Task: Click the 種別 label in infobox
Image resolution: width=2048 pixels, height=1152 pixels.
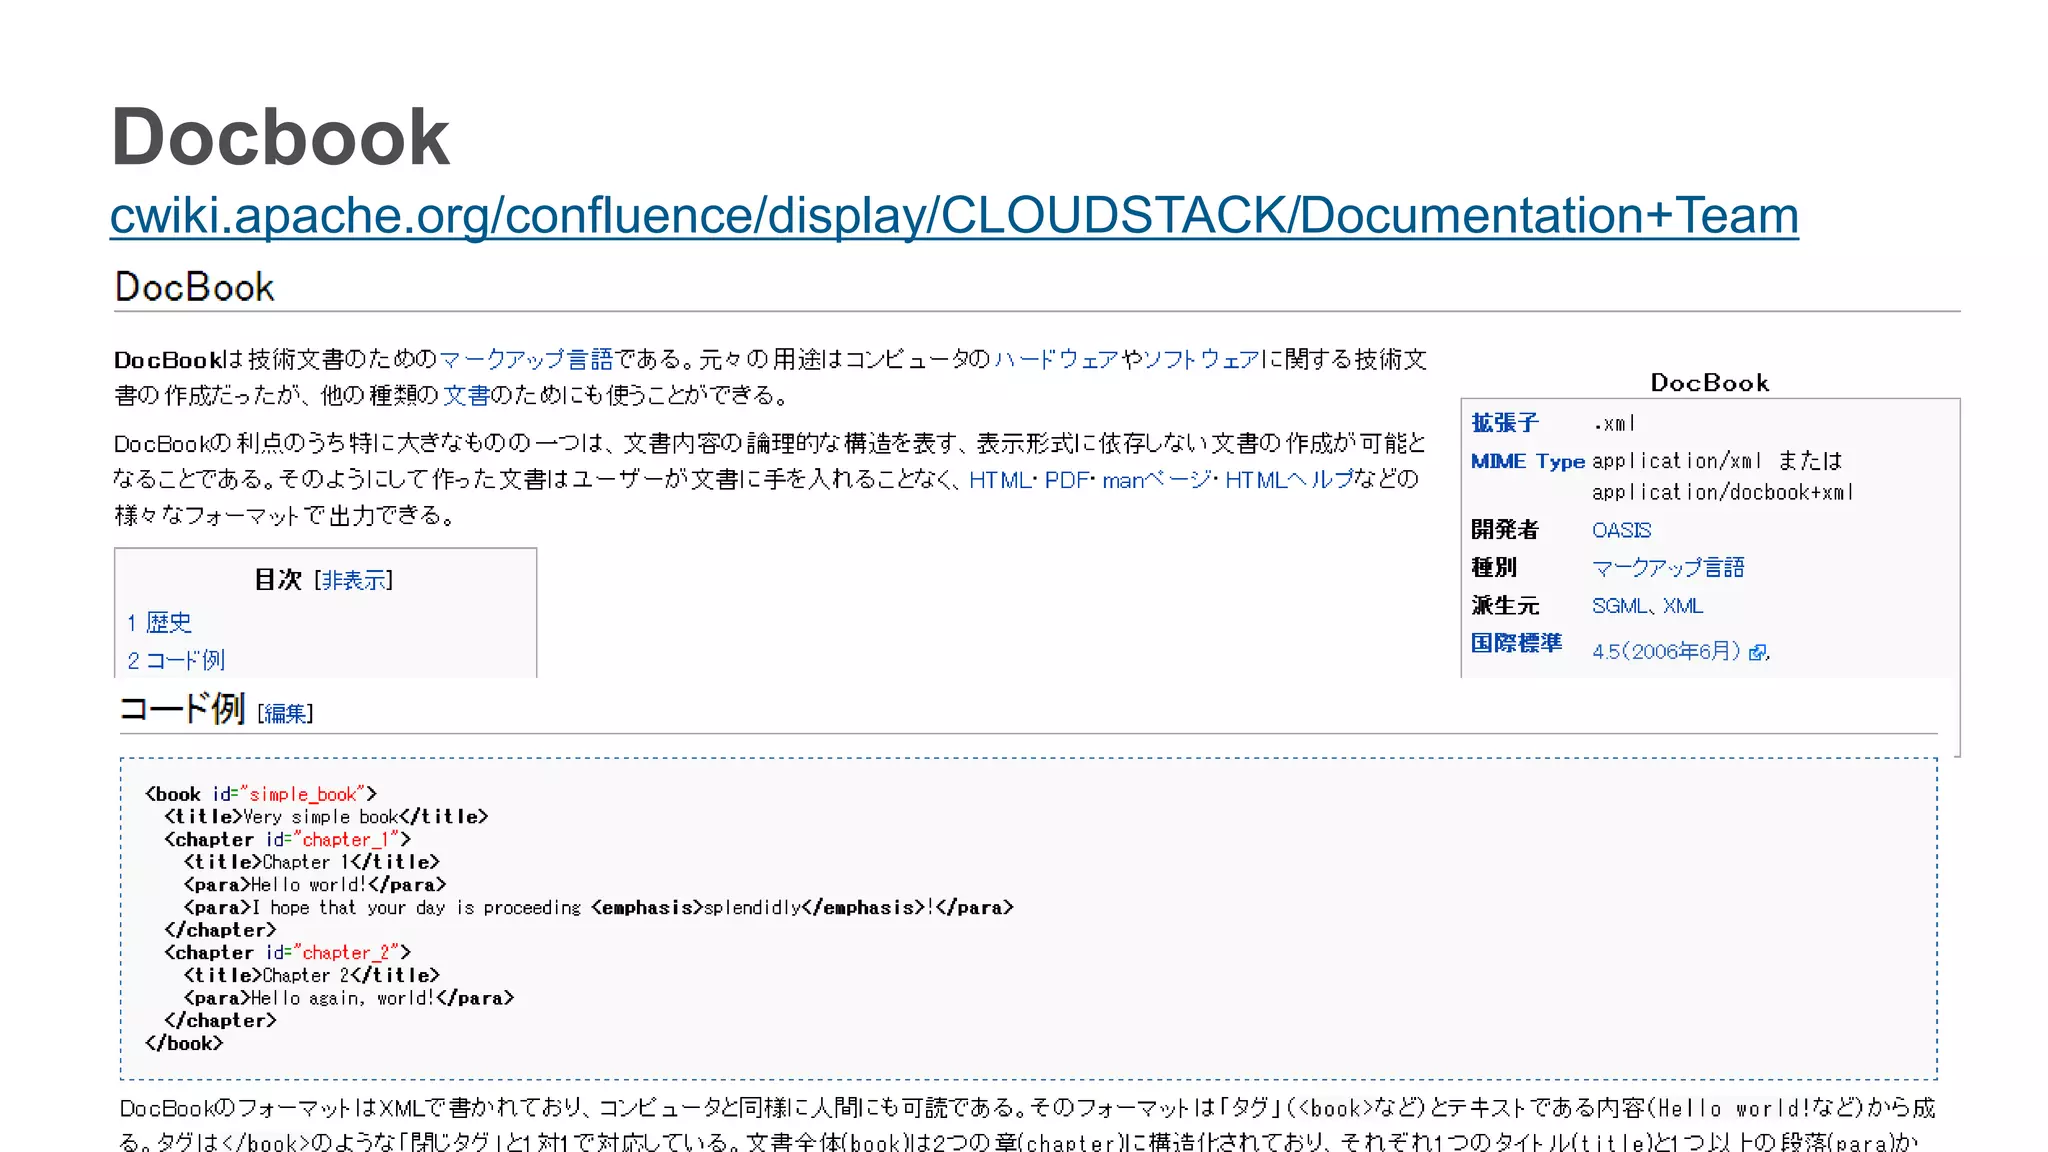Action: pyautogui.click(x=1493, y=568)
